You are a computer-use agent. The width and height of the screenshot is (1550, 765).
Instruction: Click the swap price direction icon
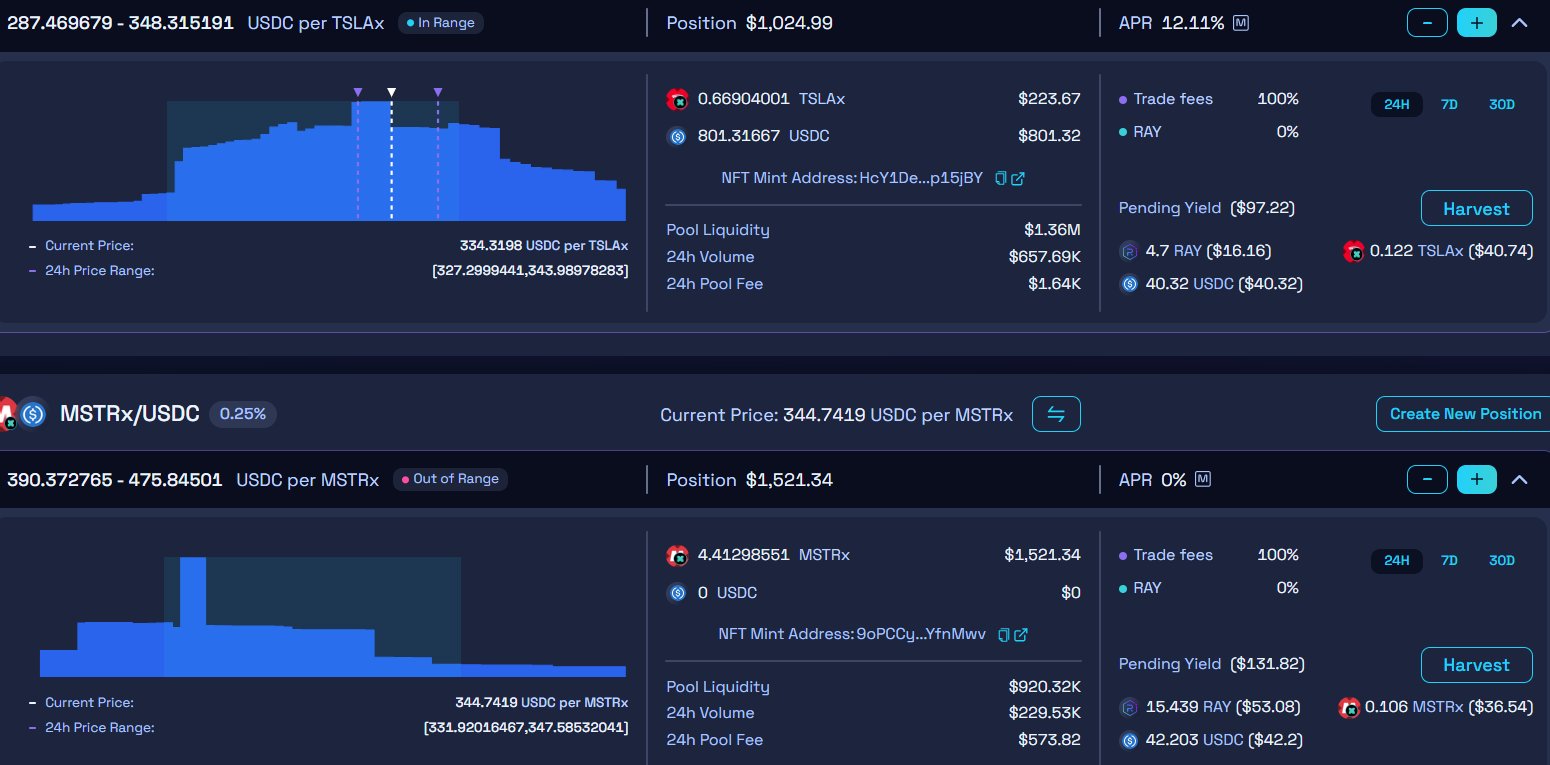point(1056,414)
